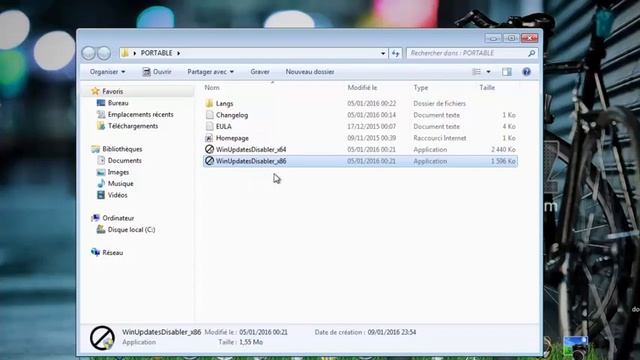Screen dimensions: 640x360
Task: Click the Bibliothèques icon in sidebar
Action: coord(96,149)
